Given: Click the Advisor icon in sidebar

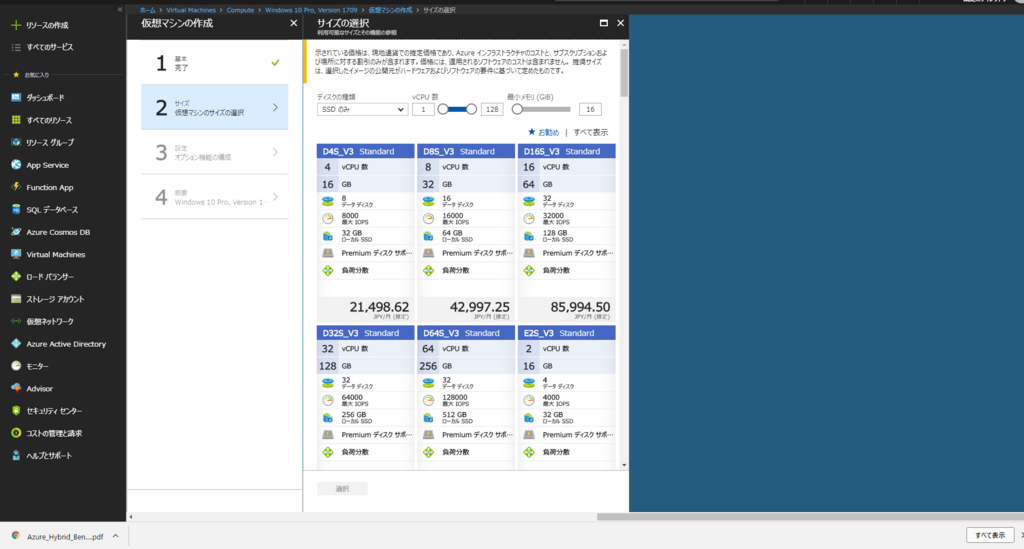Looking at the screenshot, I should point(16,388).
